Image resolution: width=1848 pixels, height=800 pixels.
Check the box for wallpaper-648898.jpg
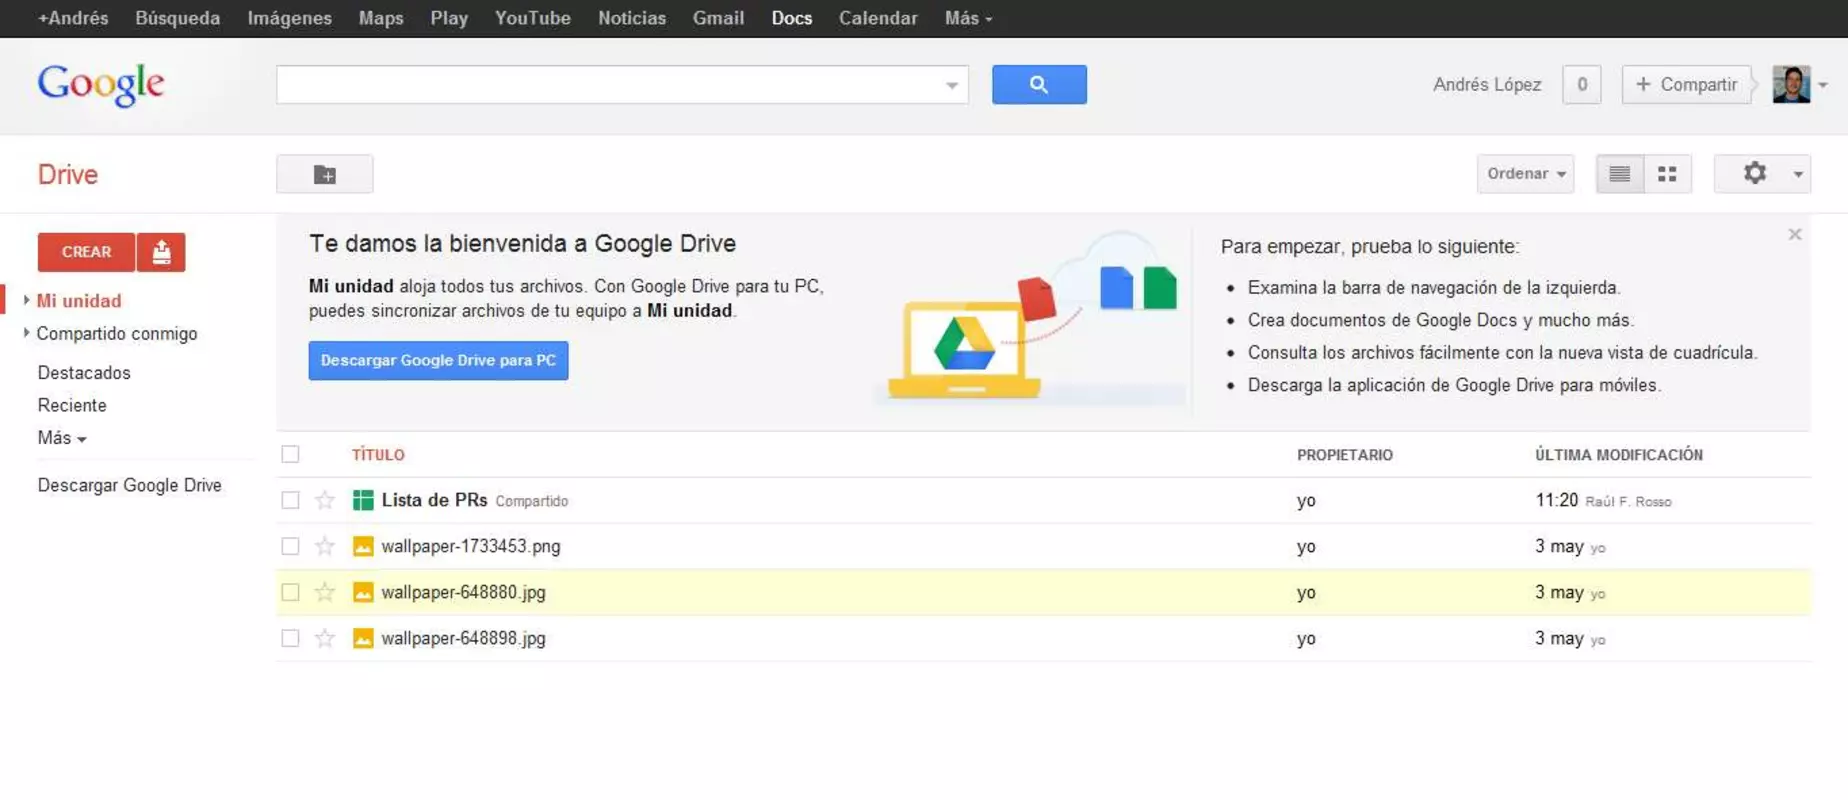(290, 638)
